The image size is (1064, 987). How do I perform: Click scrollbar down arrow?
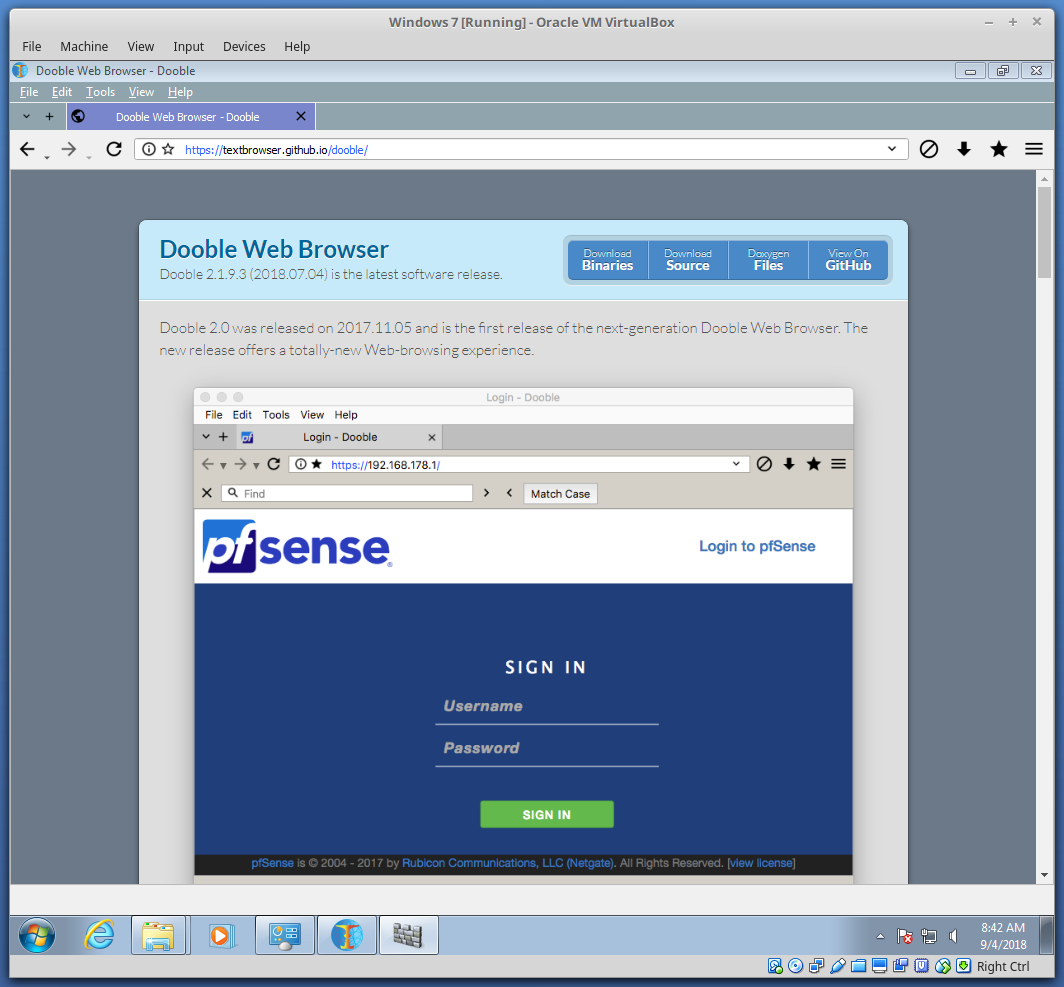coord(1044,875)
